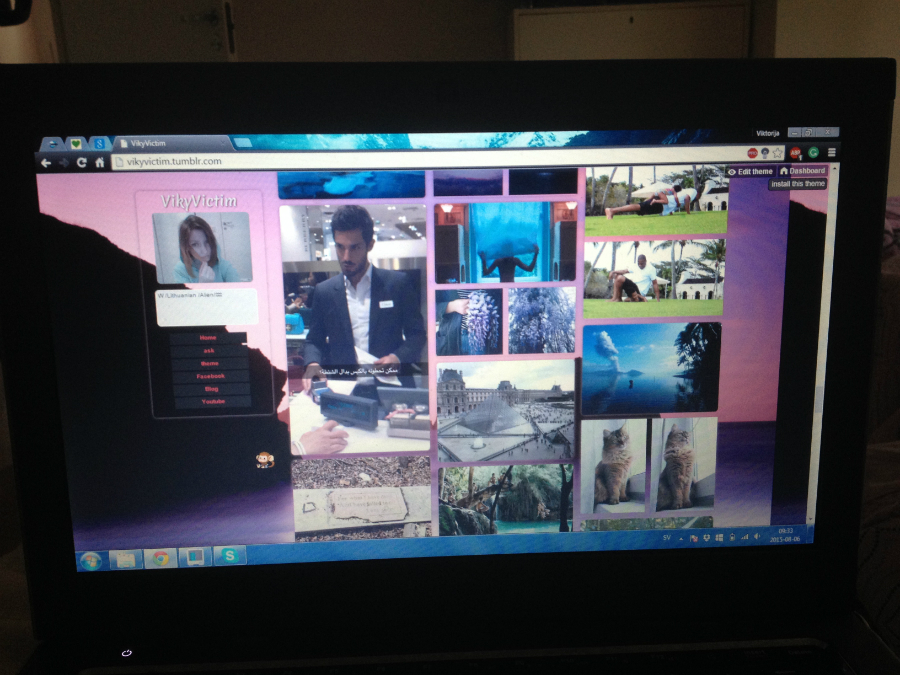Open the Tumblr Dashboard button
This screenshot has height=675, width=900.
802,171
